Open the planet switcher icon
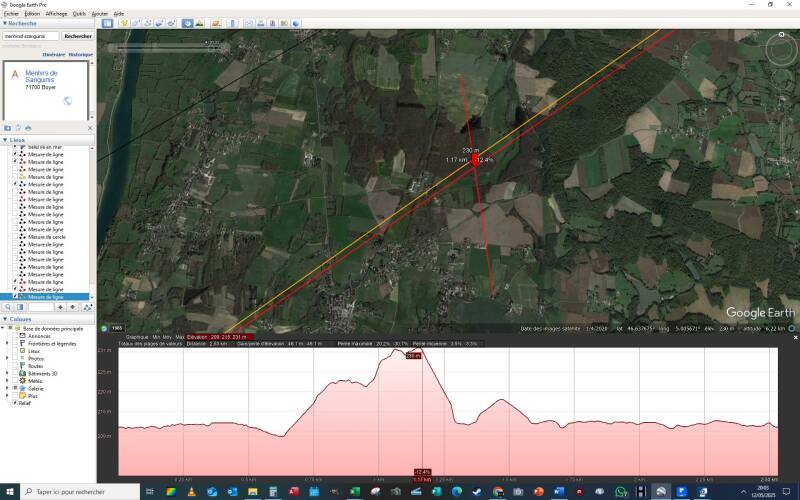Image resolution: width=800 pixels, height=500 pixels. click(216, 23)
